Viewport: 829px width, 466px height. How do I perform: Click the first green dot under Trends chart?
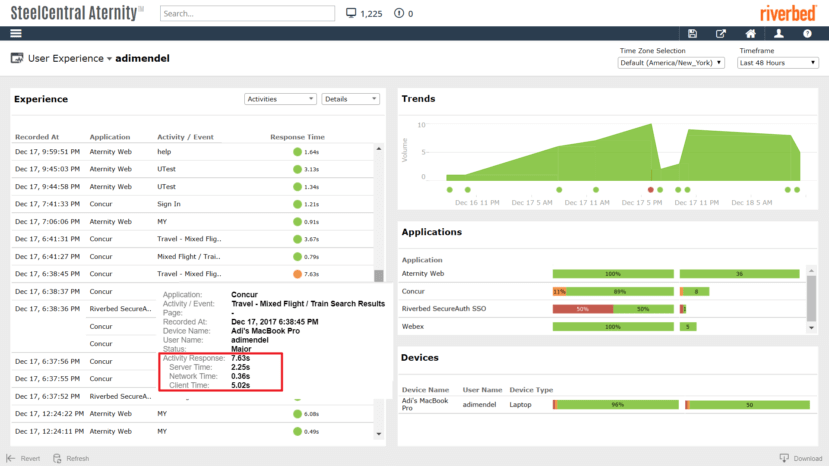tap(449, 190)
